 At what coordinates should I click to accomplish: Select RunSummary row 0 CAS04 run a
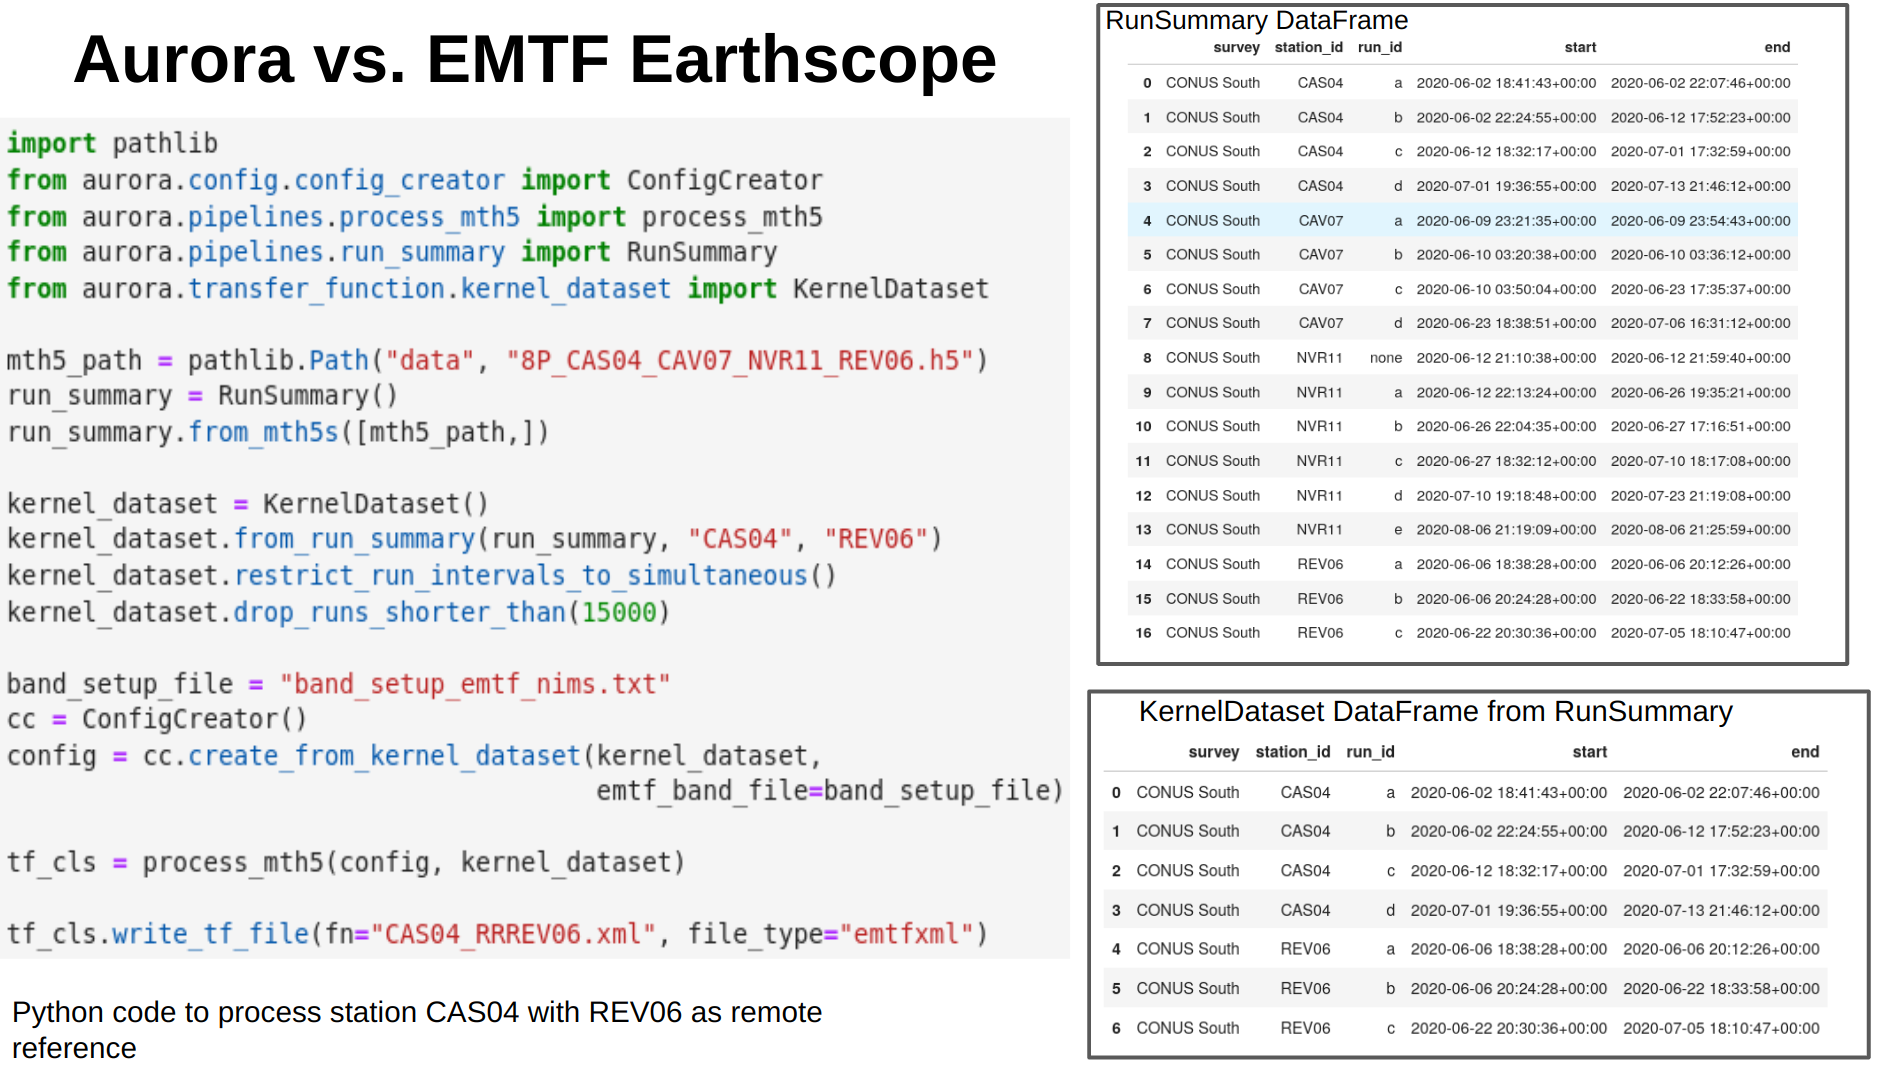[1463, 83]
